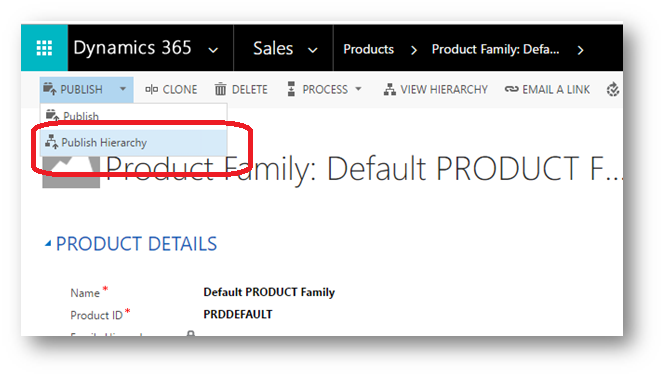Screen dimensions: 665x378
Task: Click the Delete trash can icon
Action: [x=221, y=89]
